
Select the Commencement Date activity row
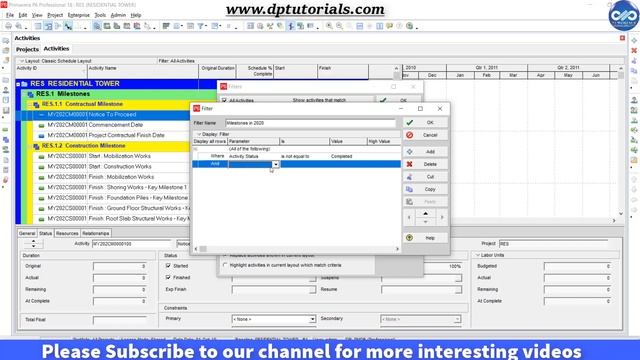coord(110,125)
